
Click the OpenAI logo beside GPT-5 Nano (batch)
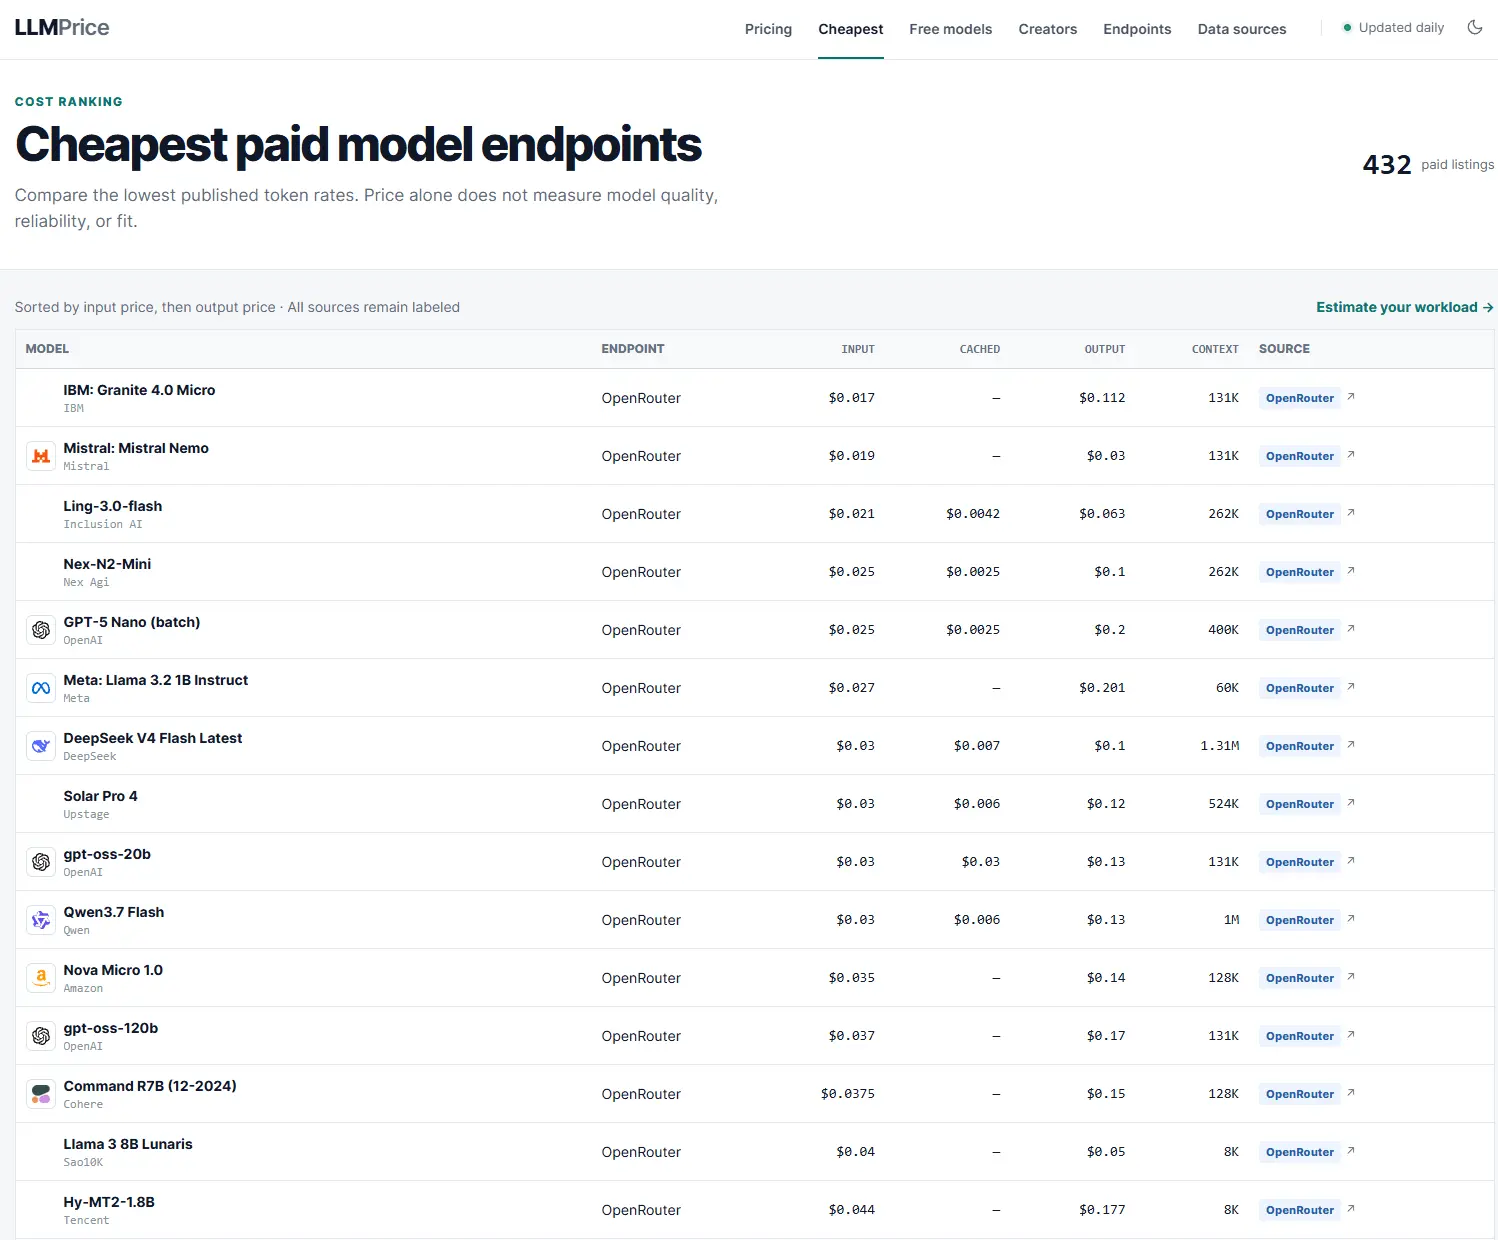pyautogui.click(x=41, y=630)
